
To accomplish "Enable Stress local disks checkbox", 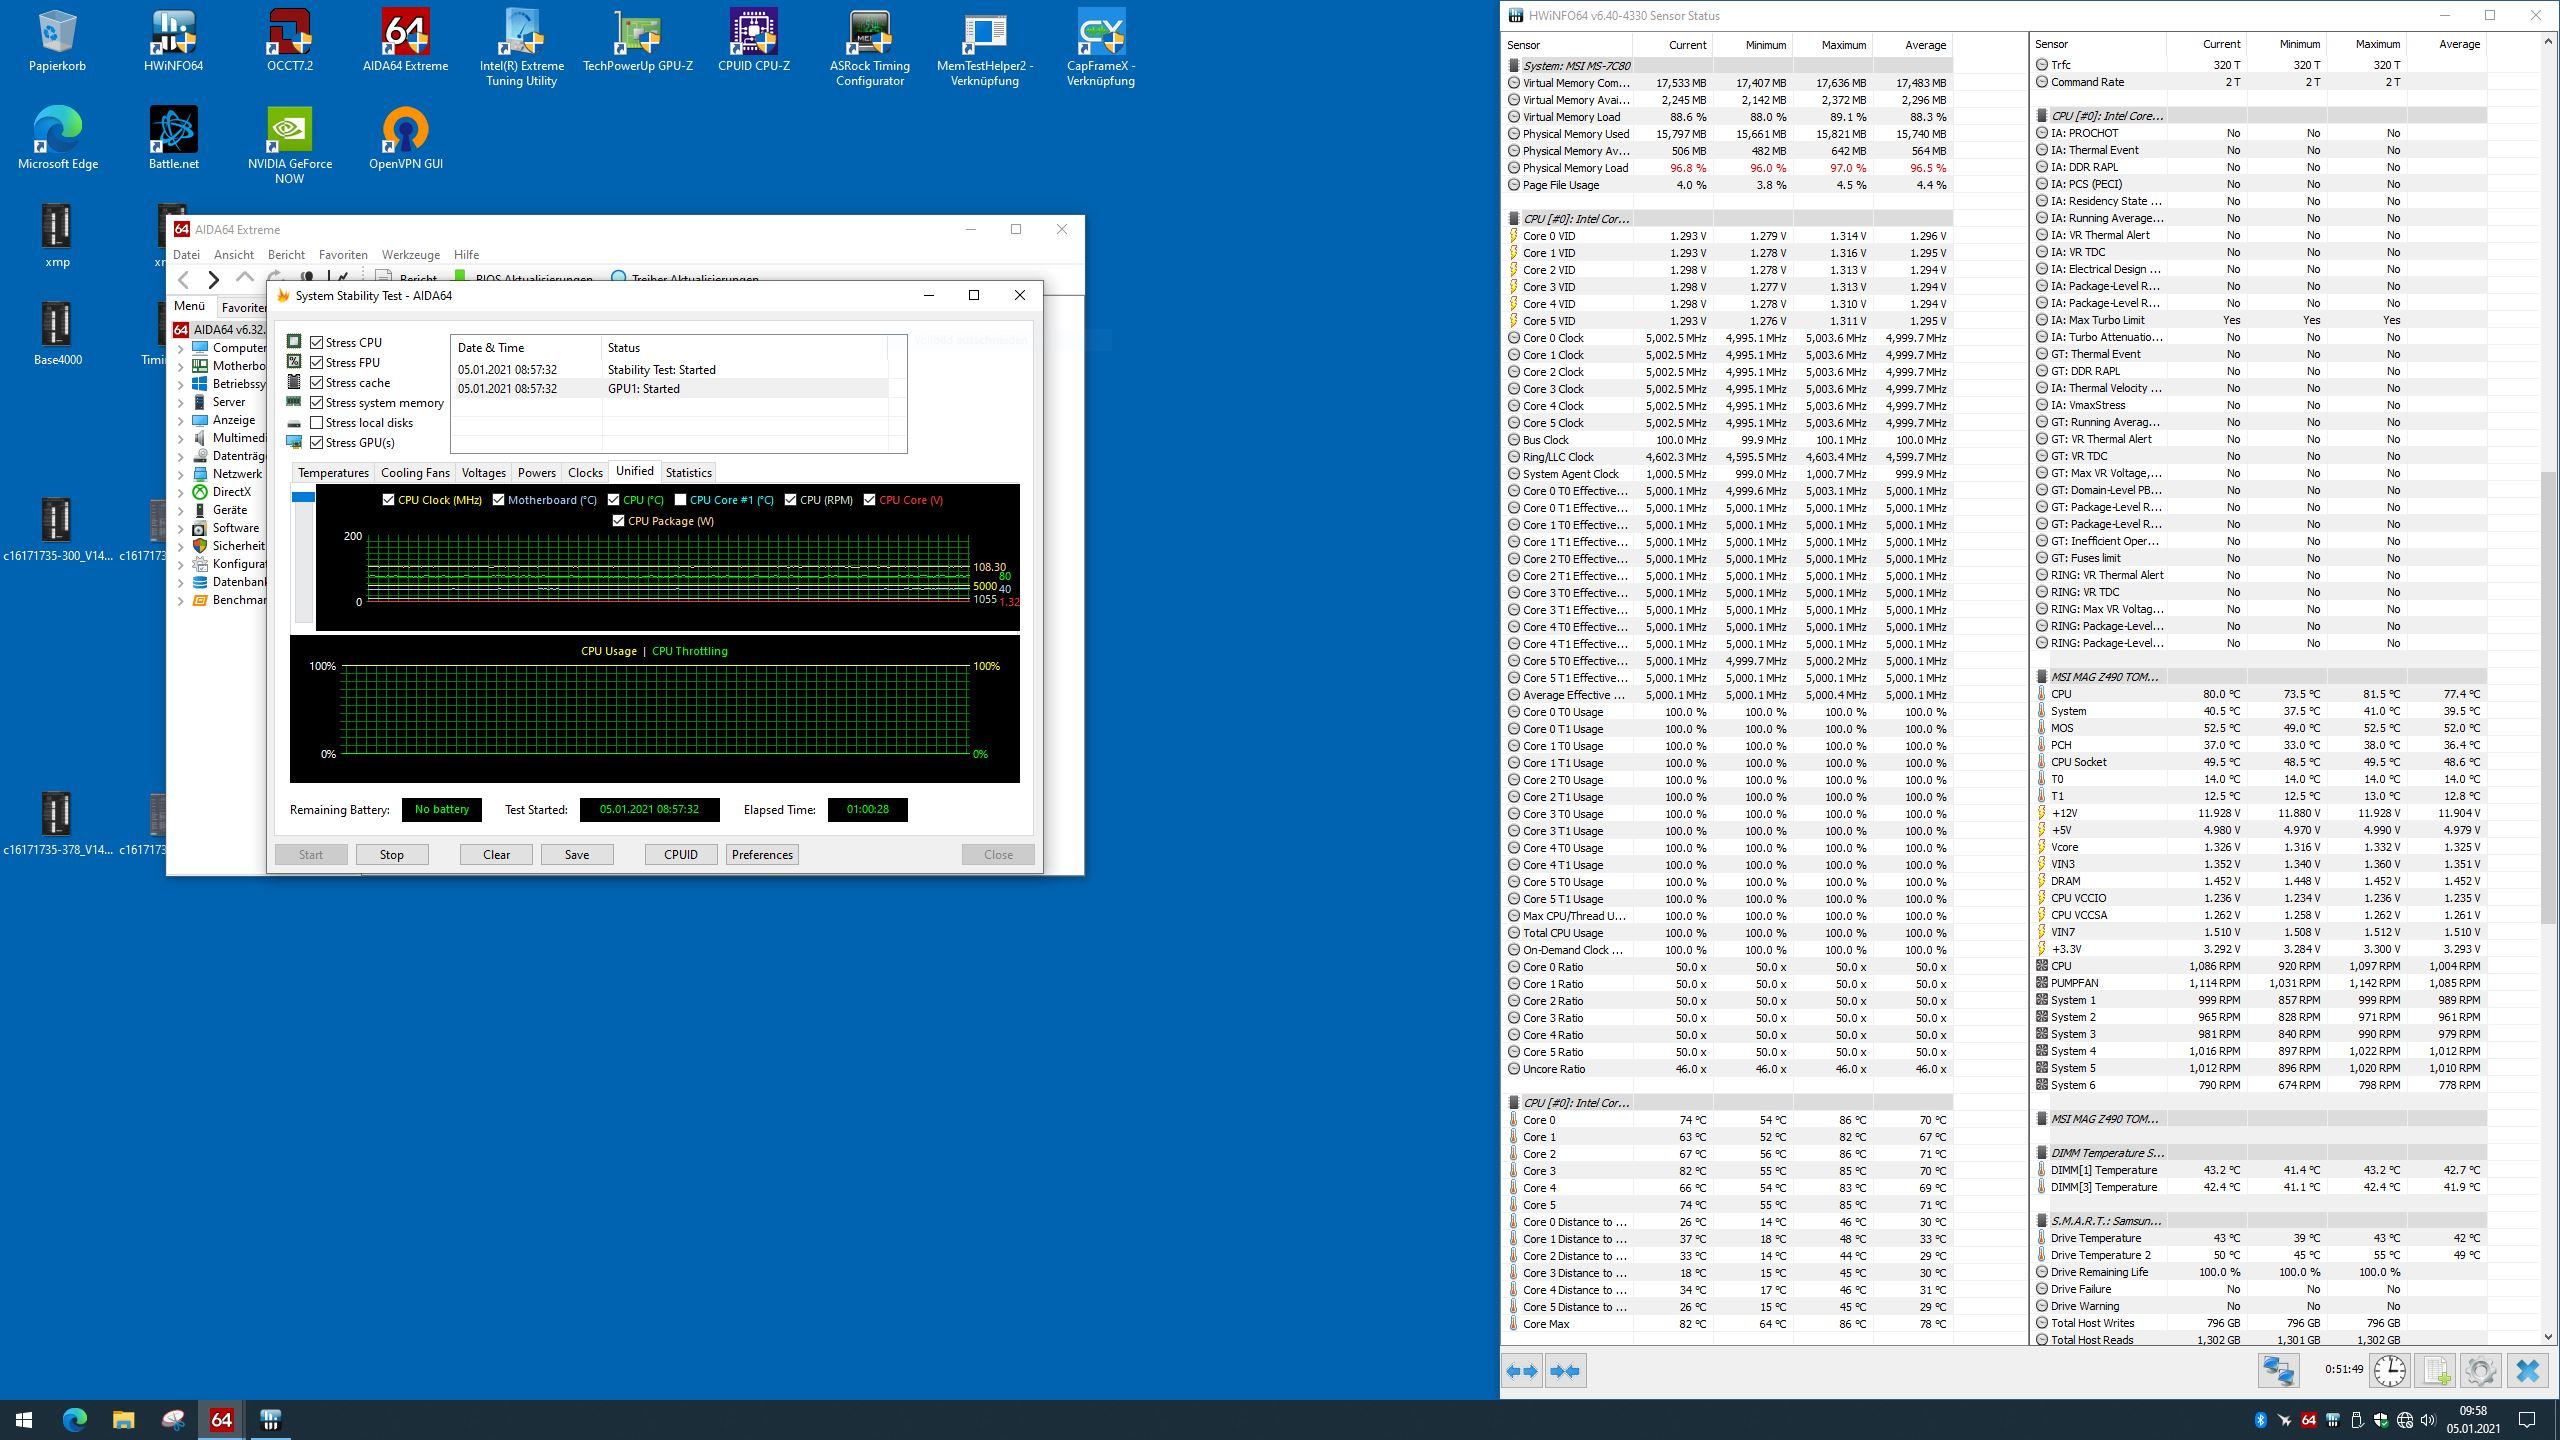I will point(316,422).
